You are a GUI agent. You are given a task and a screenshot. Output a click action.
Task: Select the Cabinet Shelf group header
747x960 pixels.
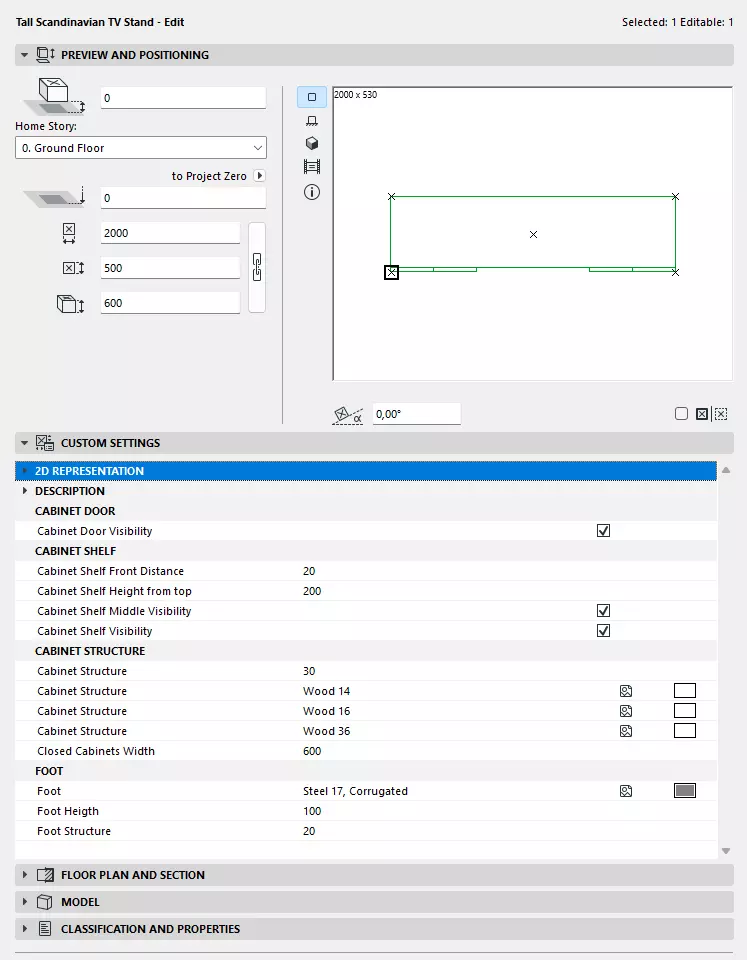(366, 551)
